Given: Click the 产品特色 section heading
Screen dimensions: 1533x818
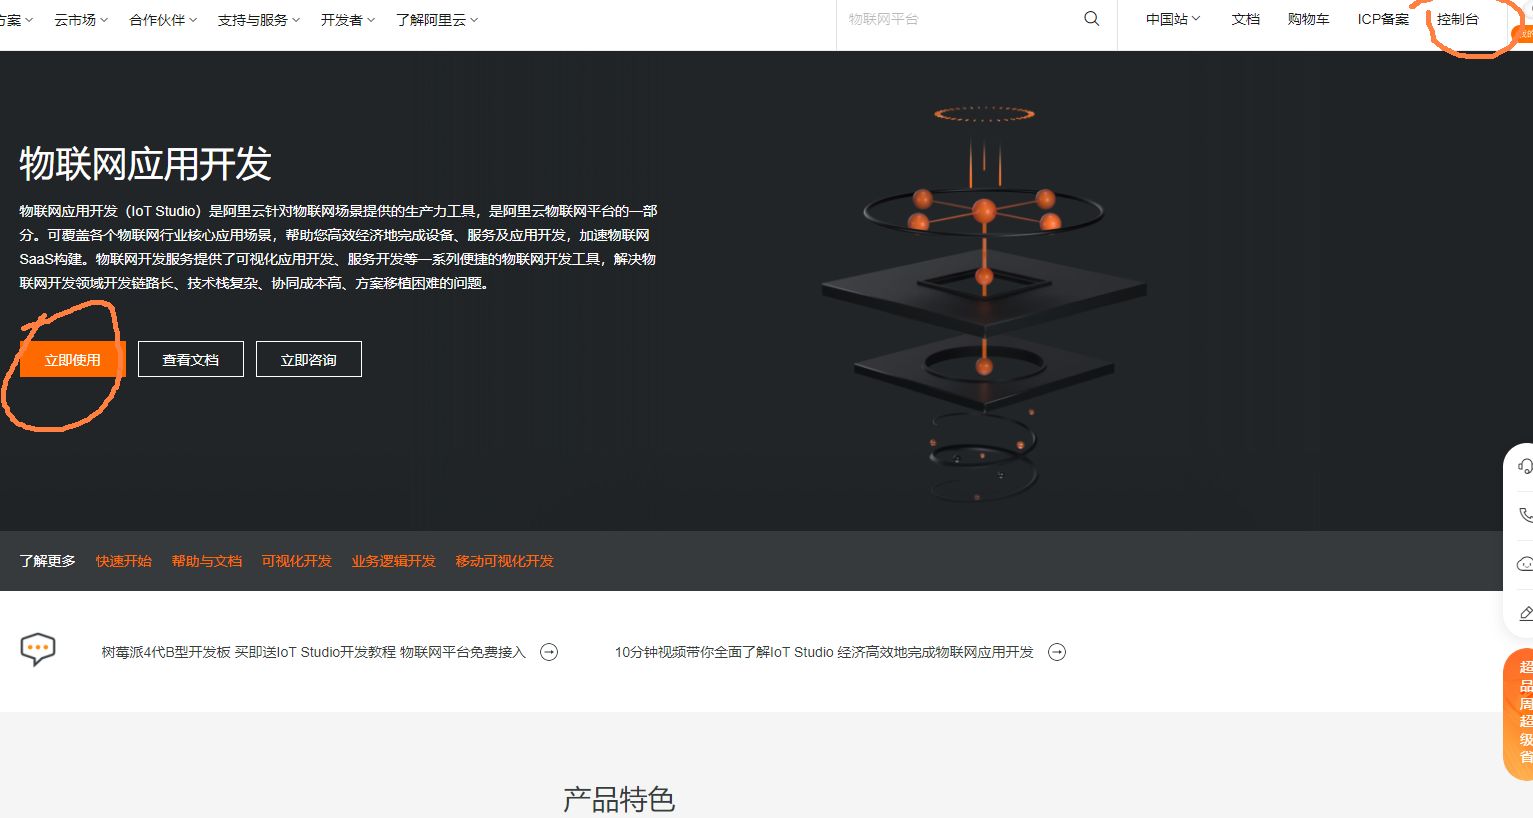Looking at the screenshot, I should 619,799.
